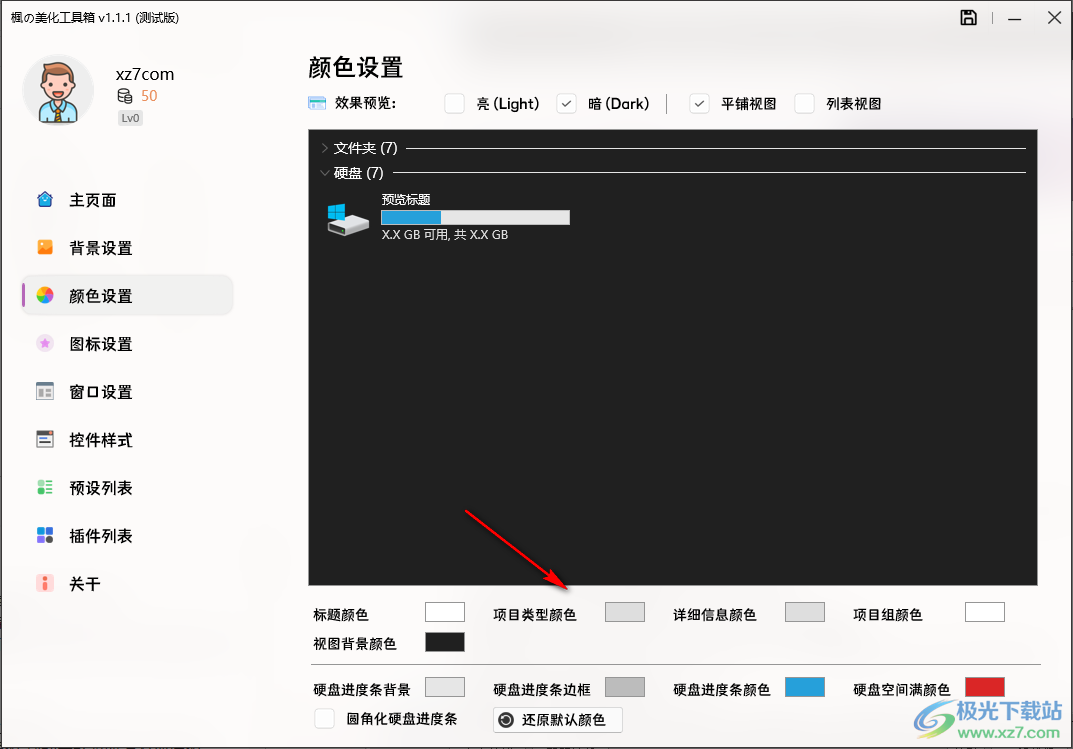Enable the 亮 (Light) preview checkbox
1073x749 pixels.
[454, 104]
